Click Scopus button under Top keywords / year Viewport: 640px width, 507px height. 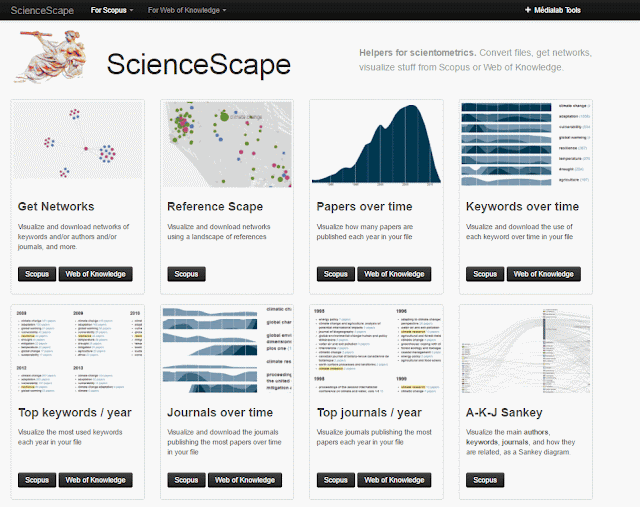pos(37,480)
